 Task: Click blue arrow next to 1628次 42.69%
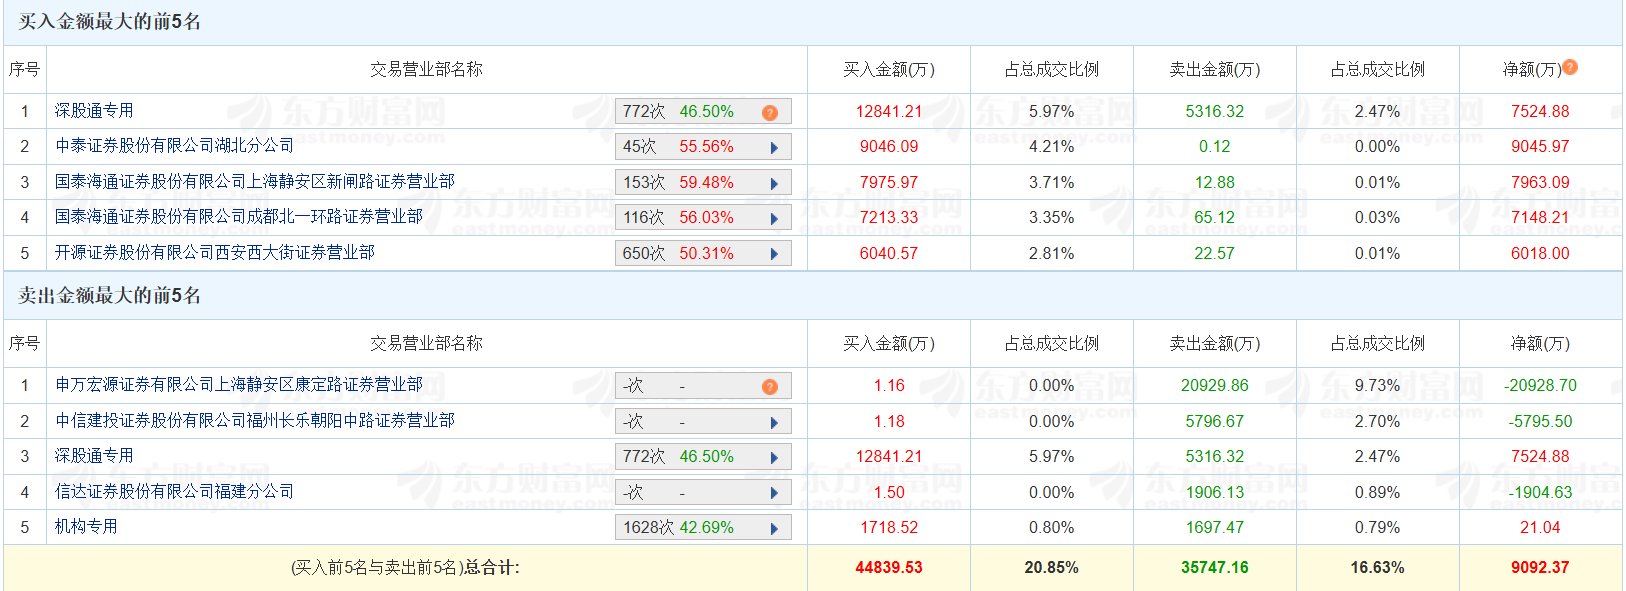click(x=774, y=529)
